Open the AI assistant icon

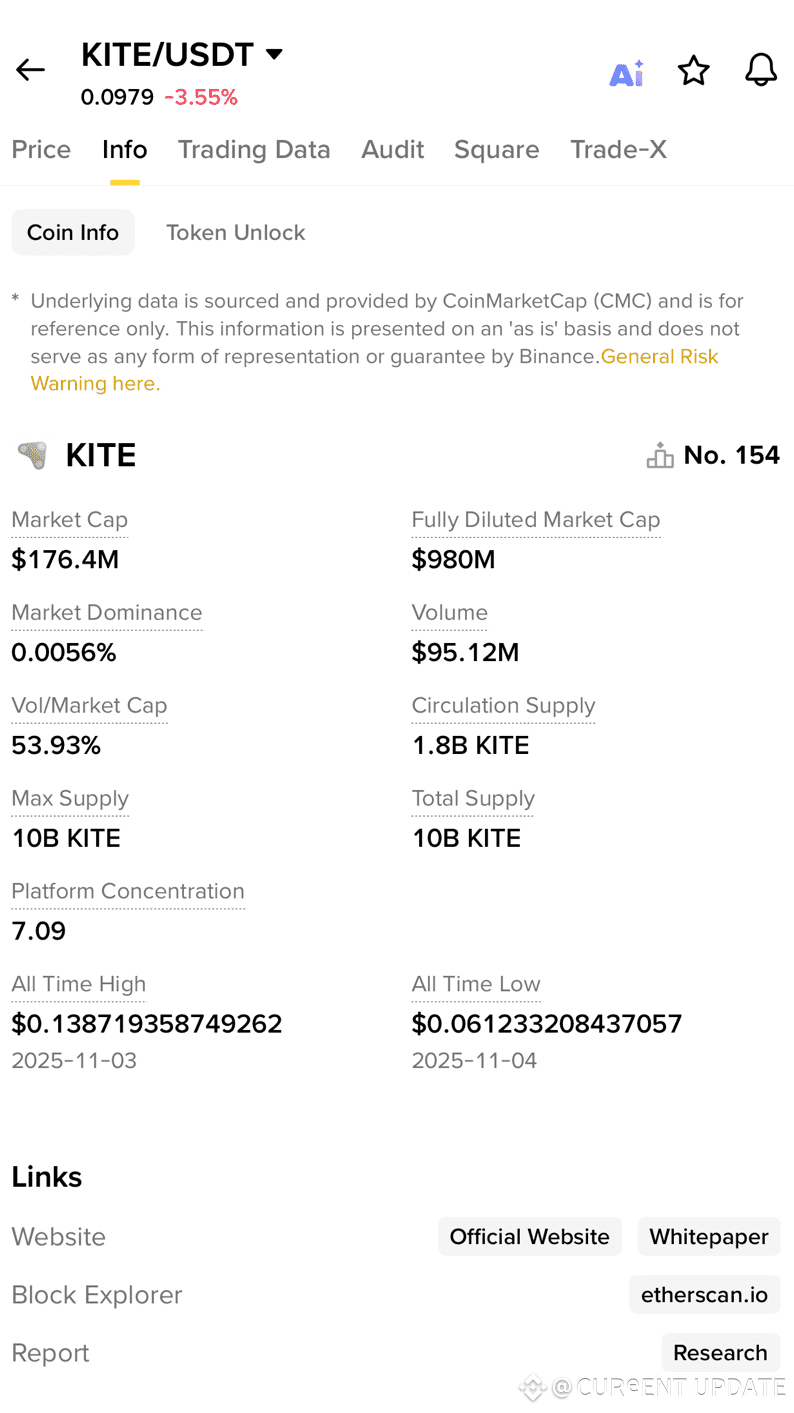[627, 73]
